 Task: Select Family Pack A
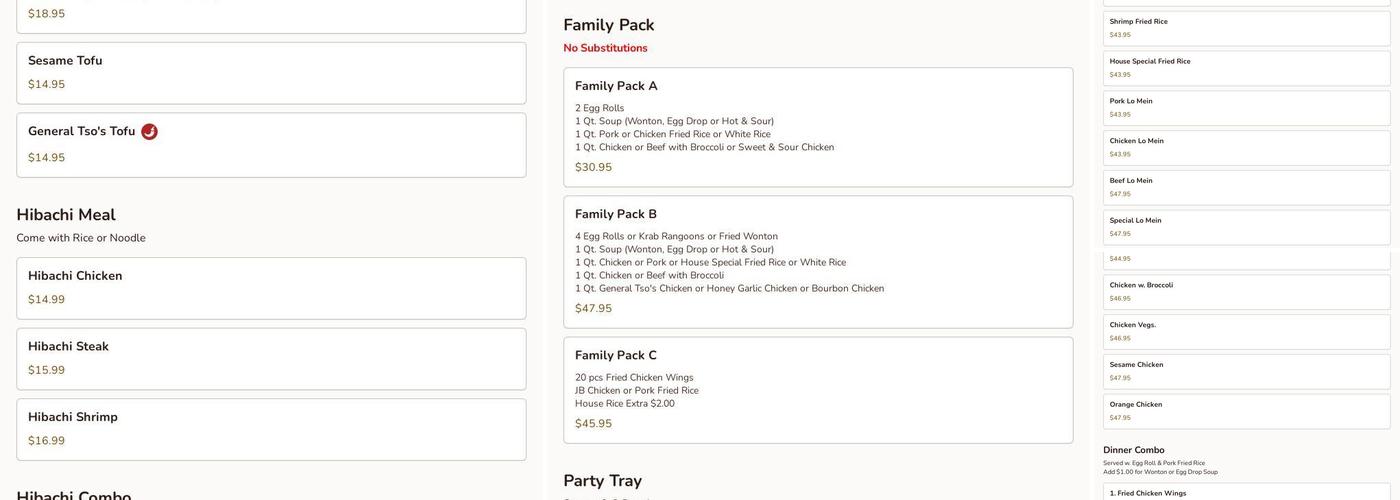click(817, 127)
